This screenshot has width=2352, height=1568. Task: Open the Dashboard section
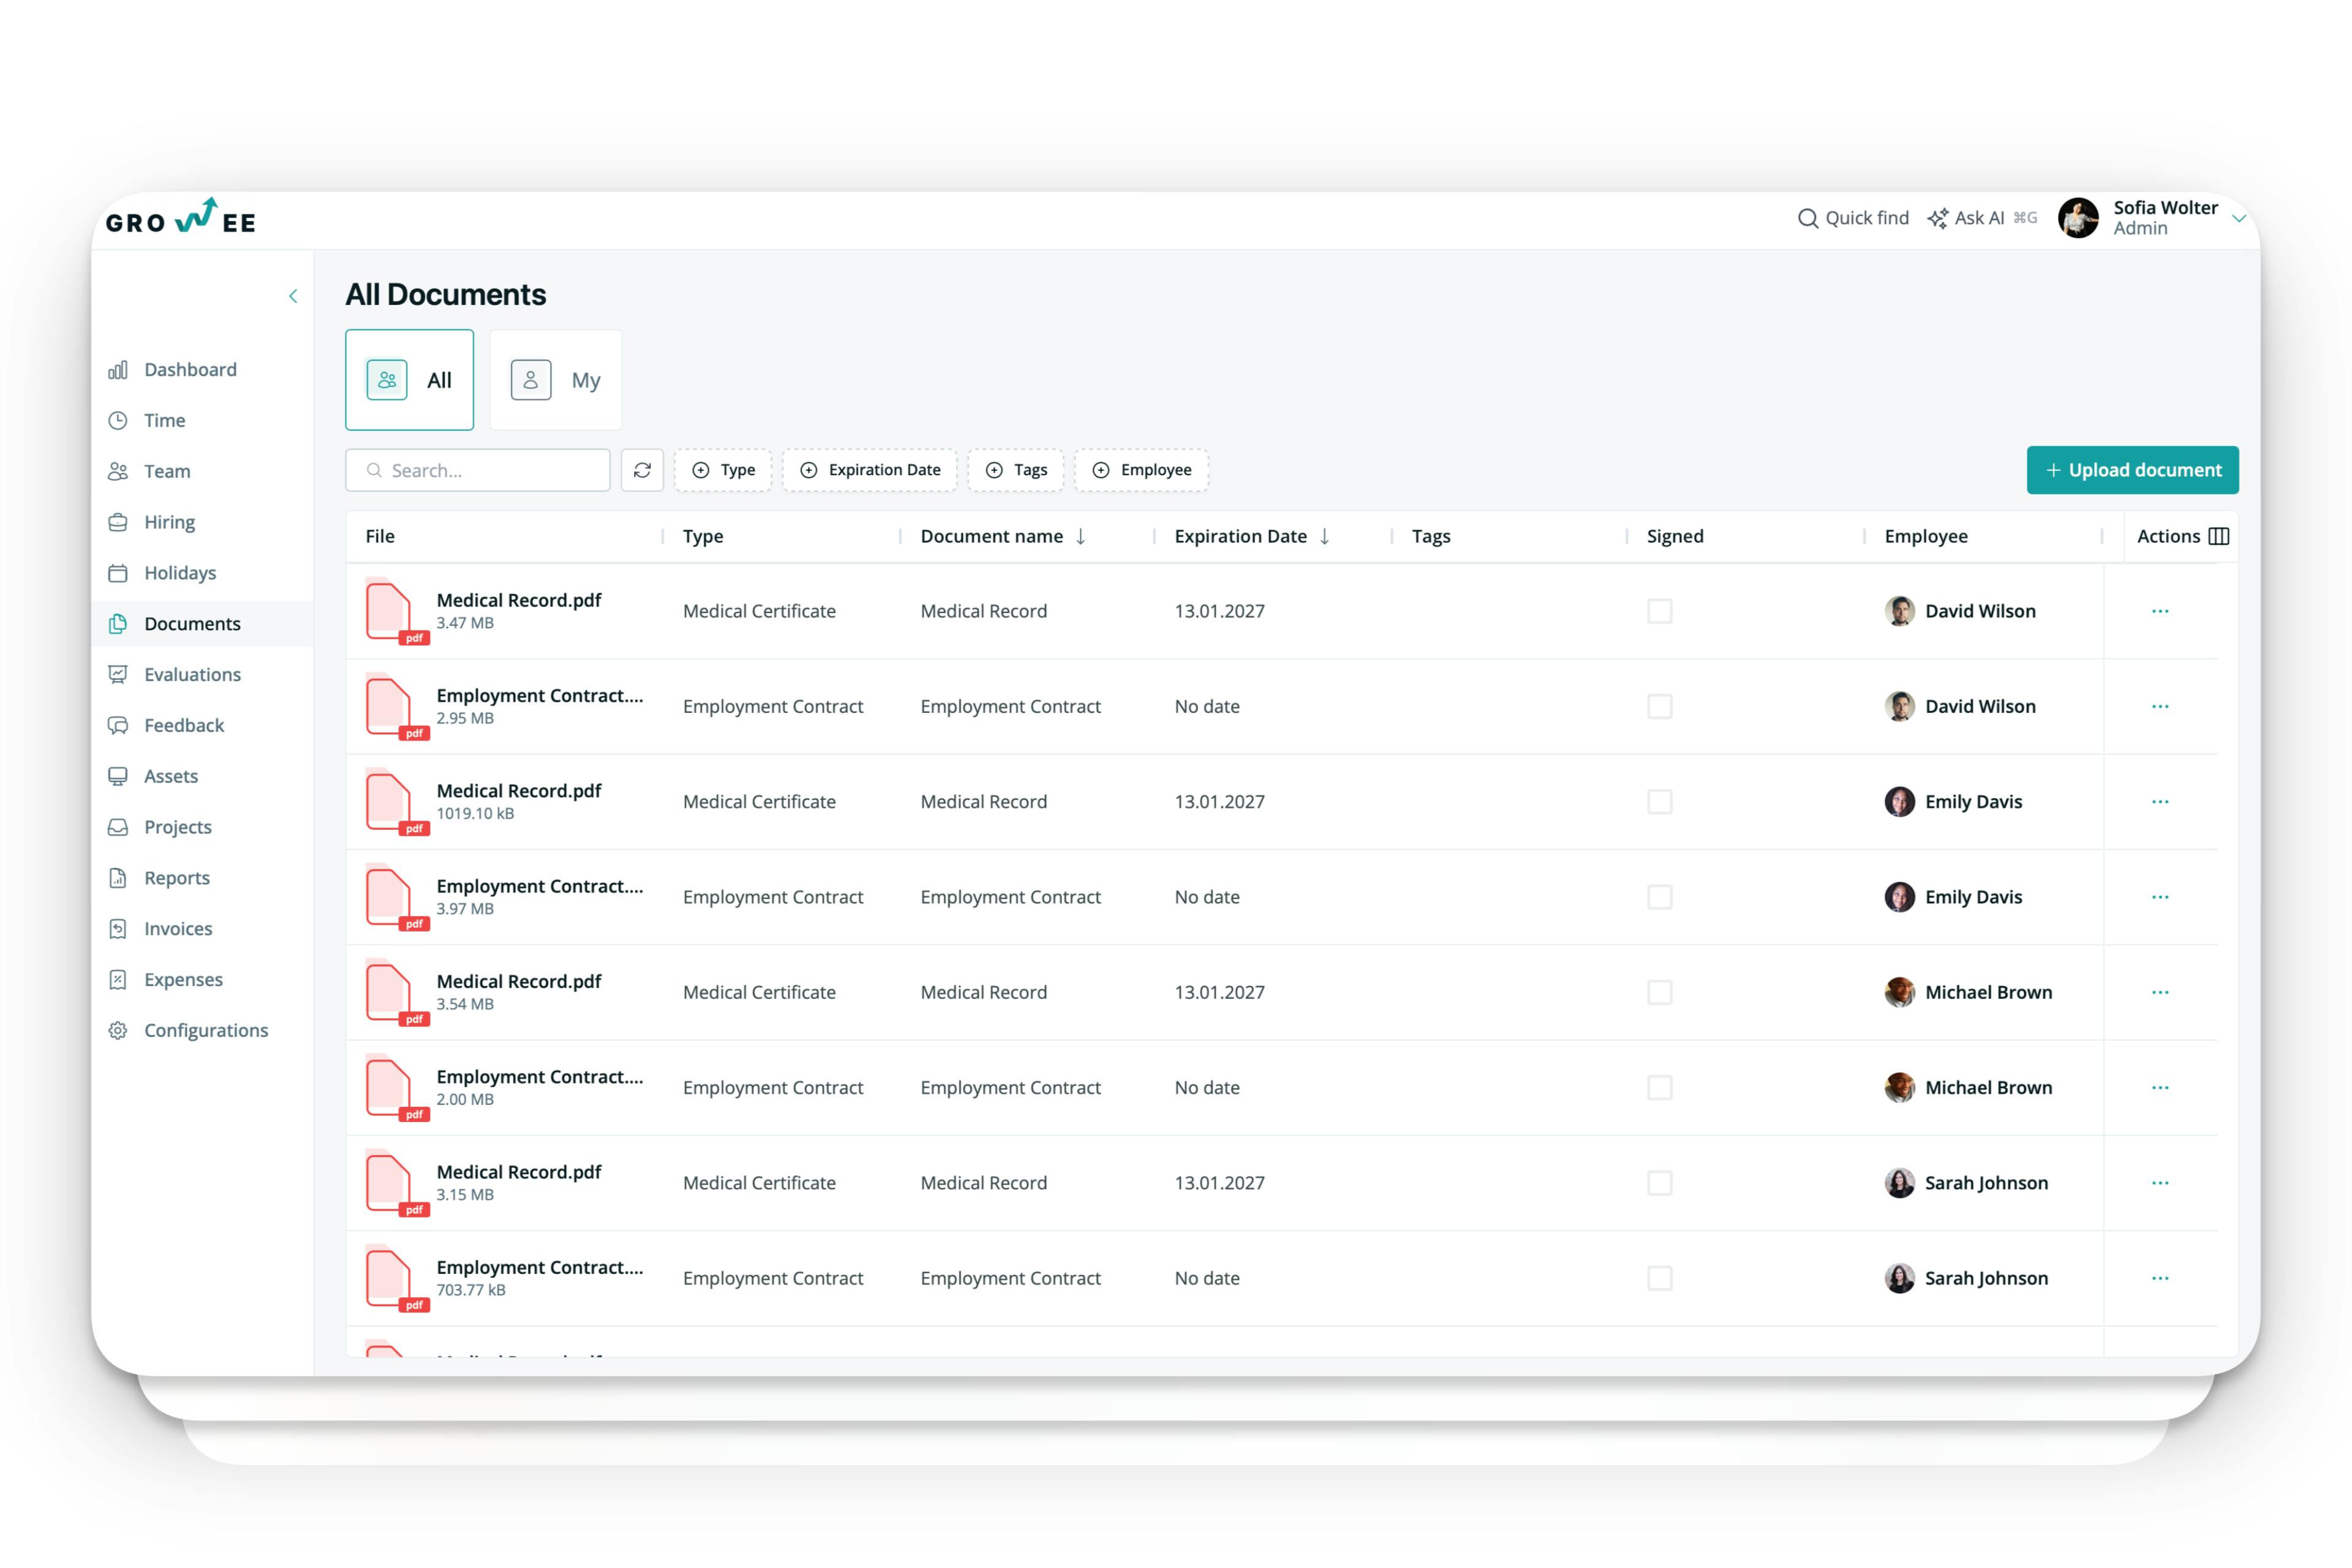tap(190, 369)
